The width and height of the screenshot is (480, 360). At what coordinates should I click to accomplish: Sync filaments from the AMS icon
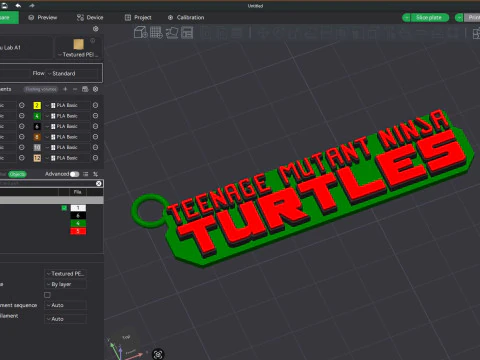pyautogui.click(x=85, y=89)
